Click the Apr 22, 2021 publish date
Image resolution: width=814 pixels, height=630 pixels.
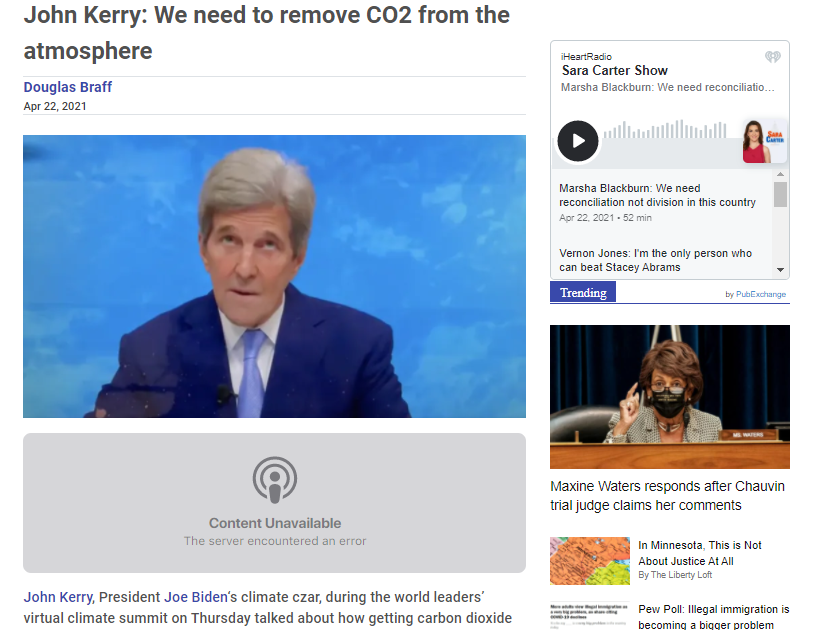coord(55,106)
